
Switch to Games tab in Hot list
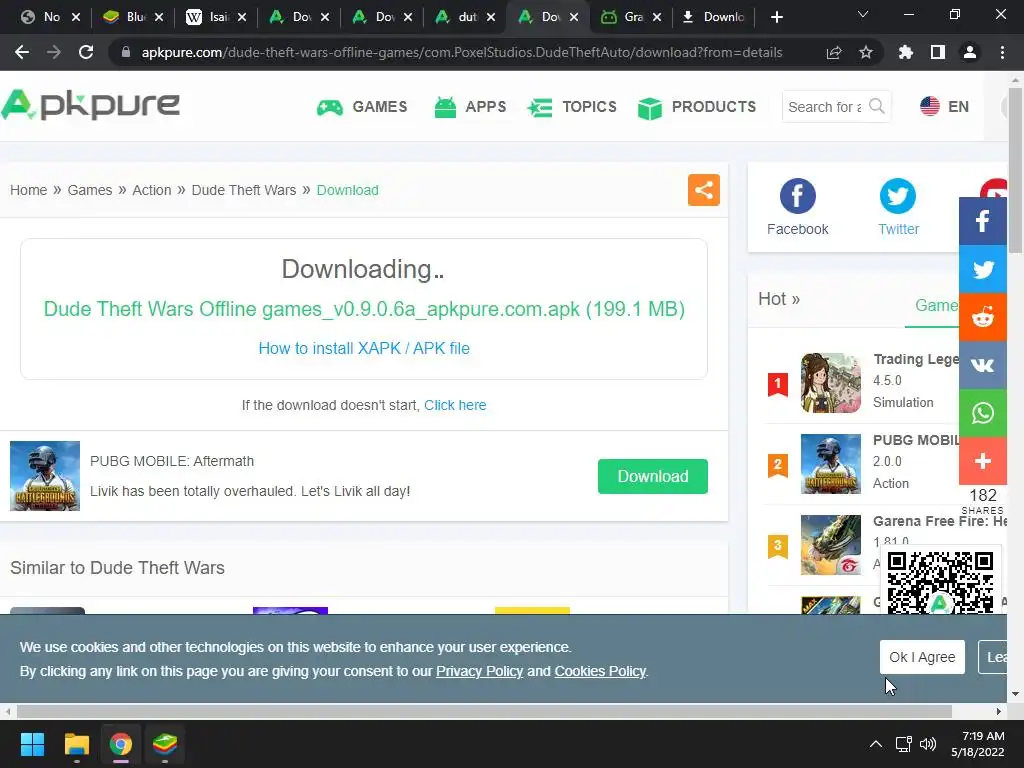pos(936,306)
